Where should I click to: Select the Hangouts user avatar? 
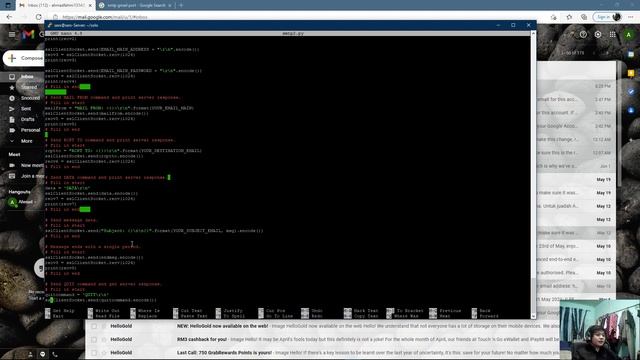point(12,202)
